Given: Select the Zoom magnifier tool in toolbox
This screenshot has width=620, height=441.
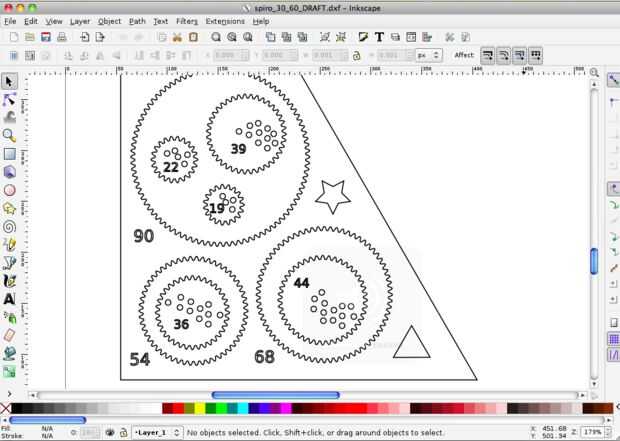Looking at the screenshot, I should pyautogui.click(x=9, y=135).
